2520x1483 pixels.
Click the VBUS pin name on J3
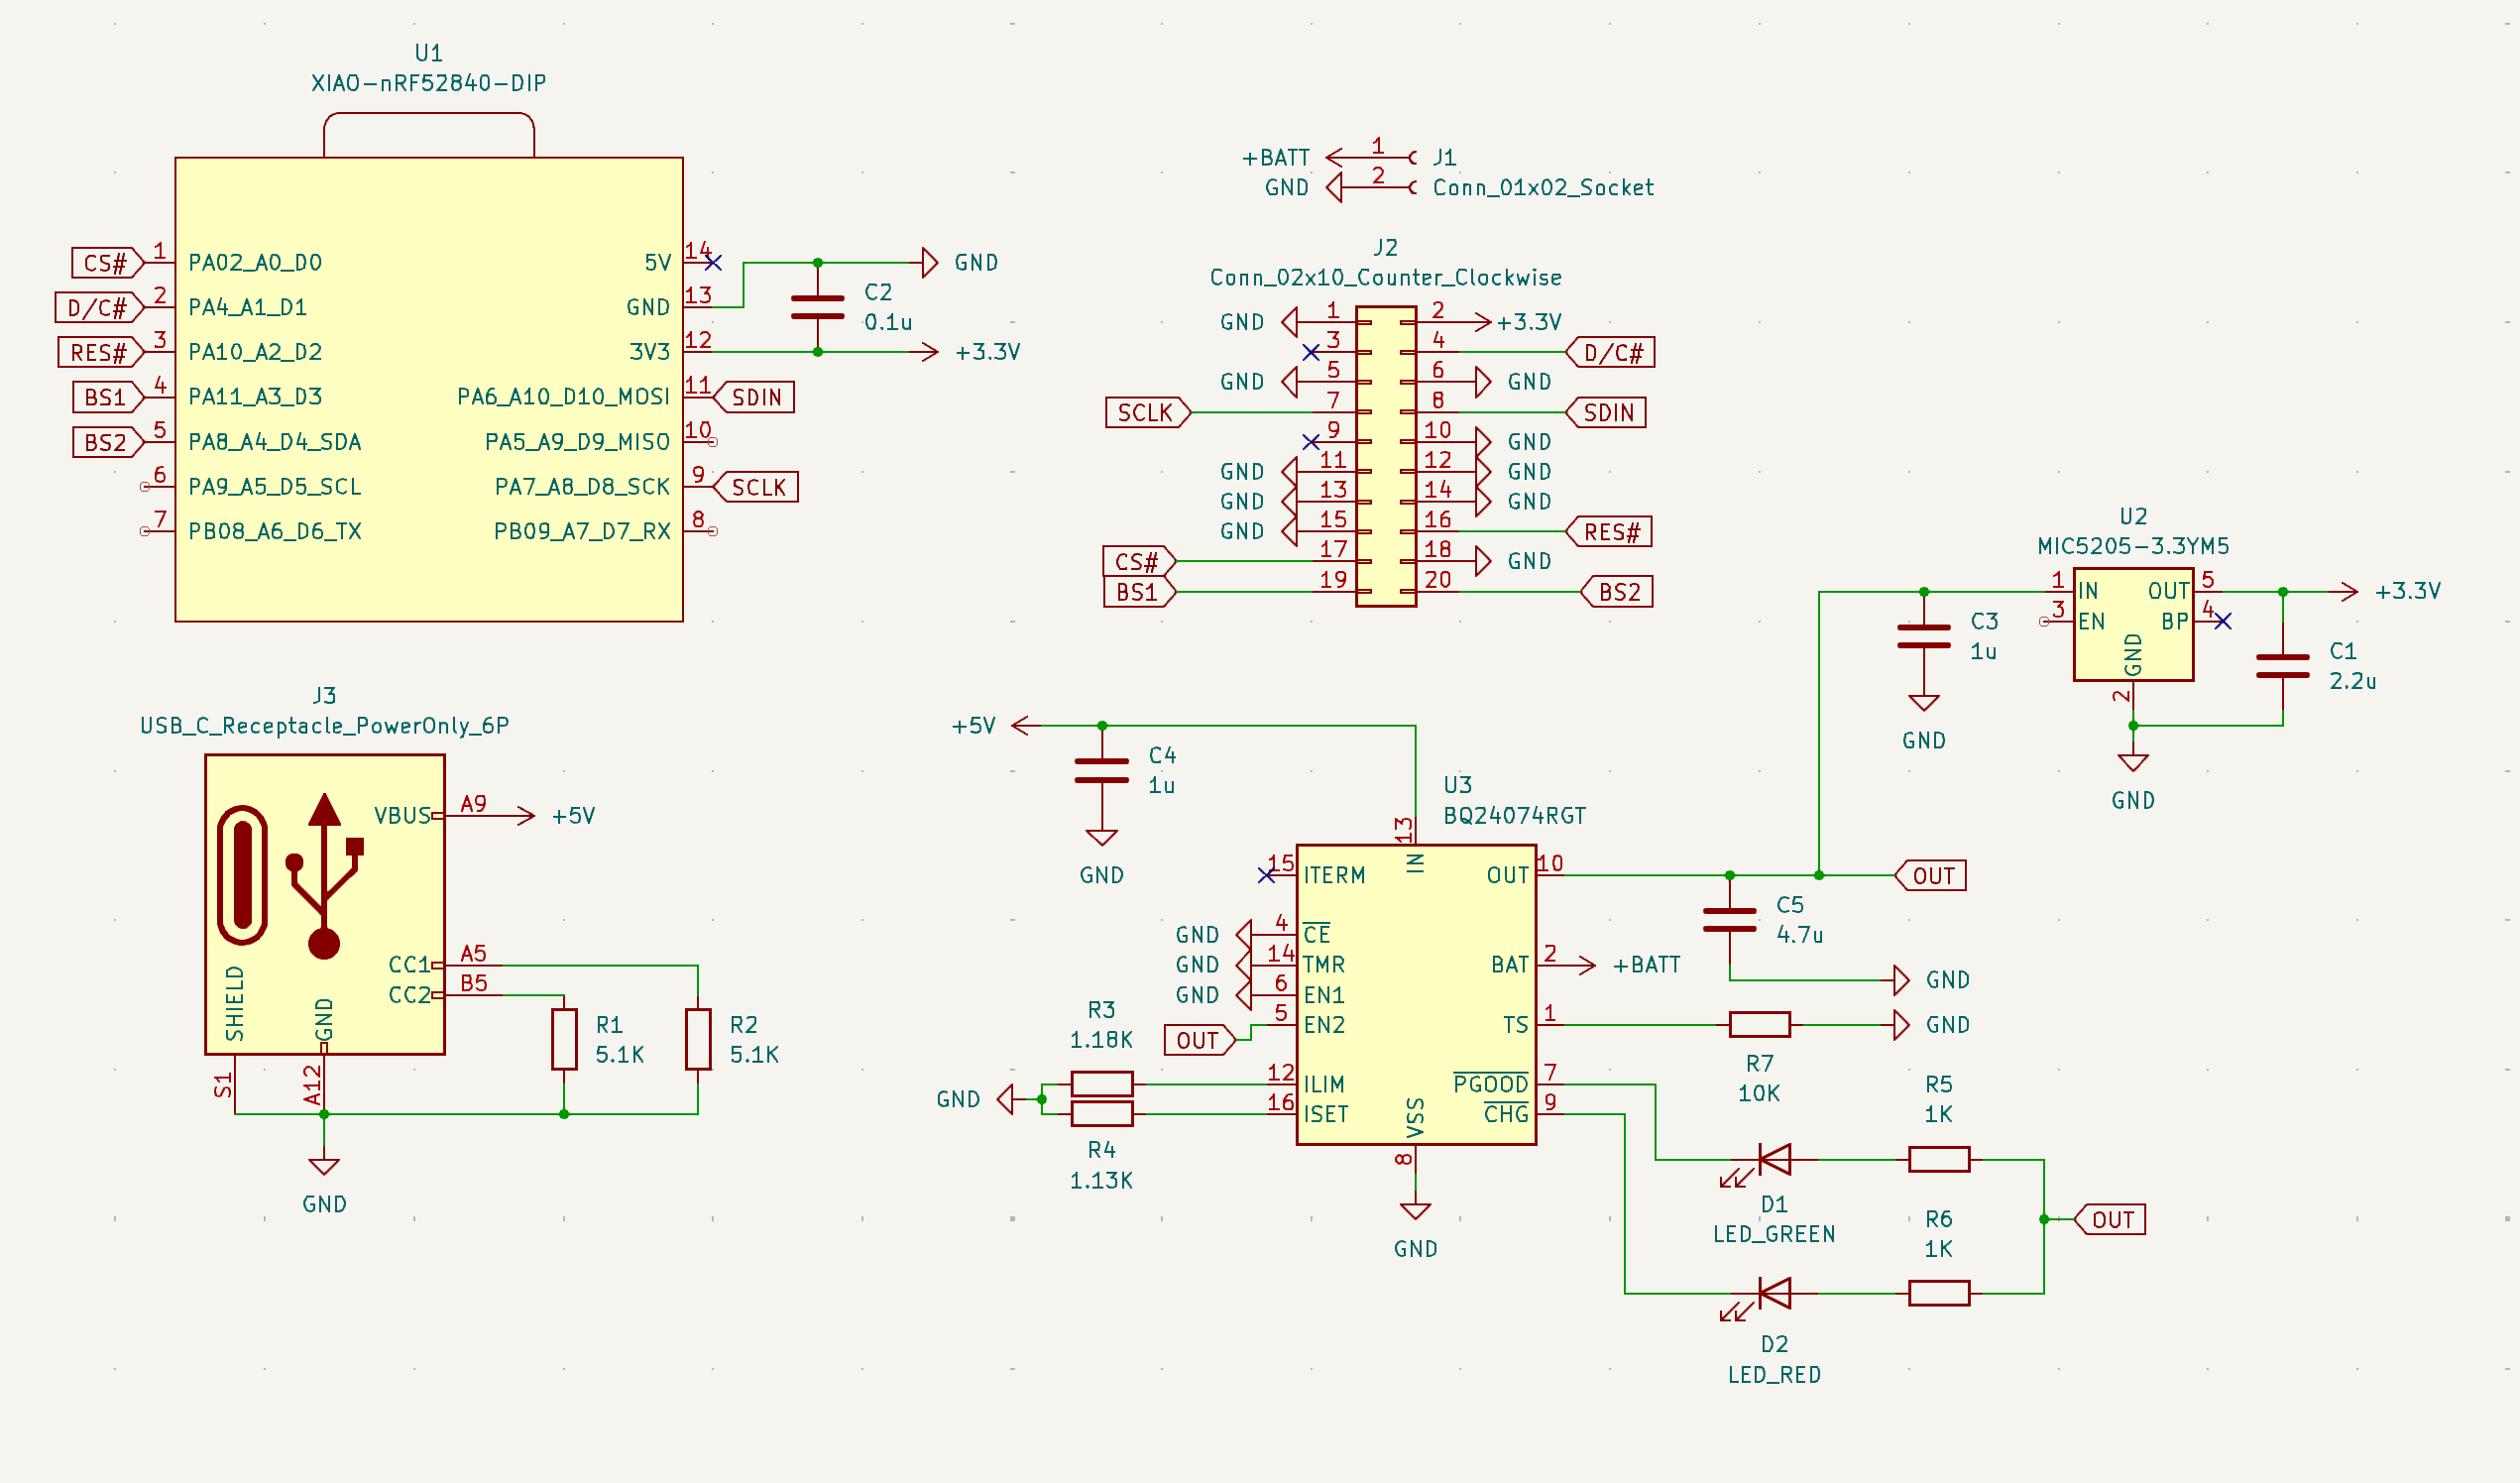402,816
